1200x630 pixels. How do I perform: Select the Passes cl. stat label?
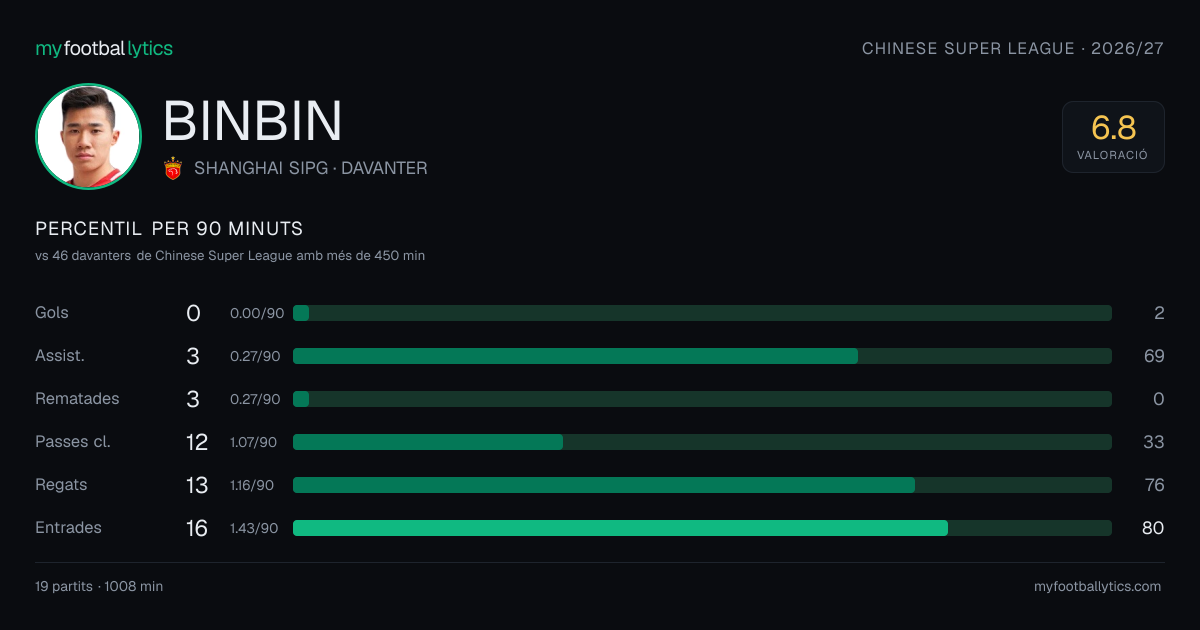tap(73, 441)
